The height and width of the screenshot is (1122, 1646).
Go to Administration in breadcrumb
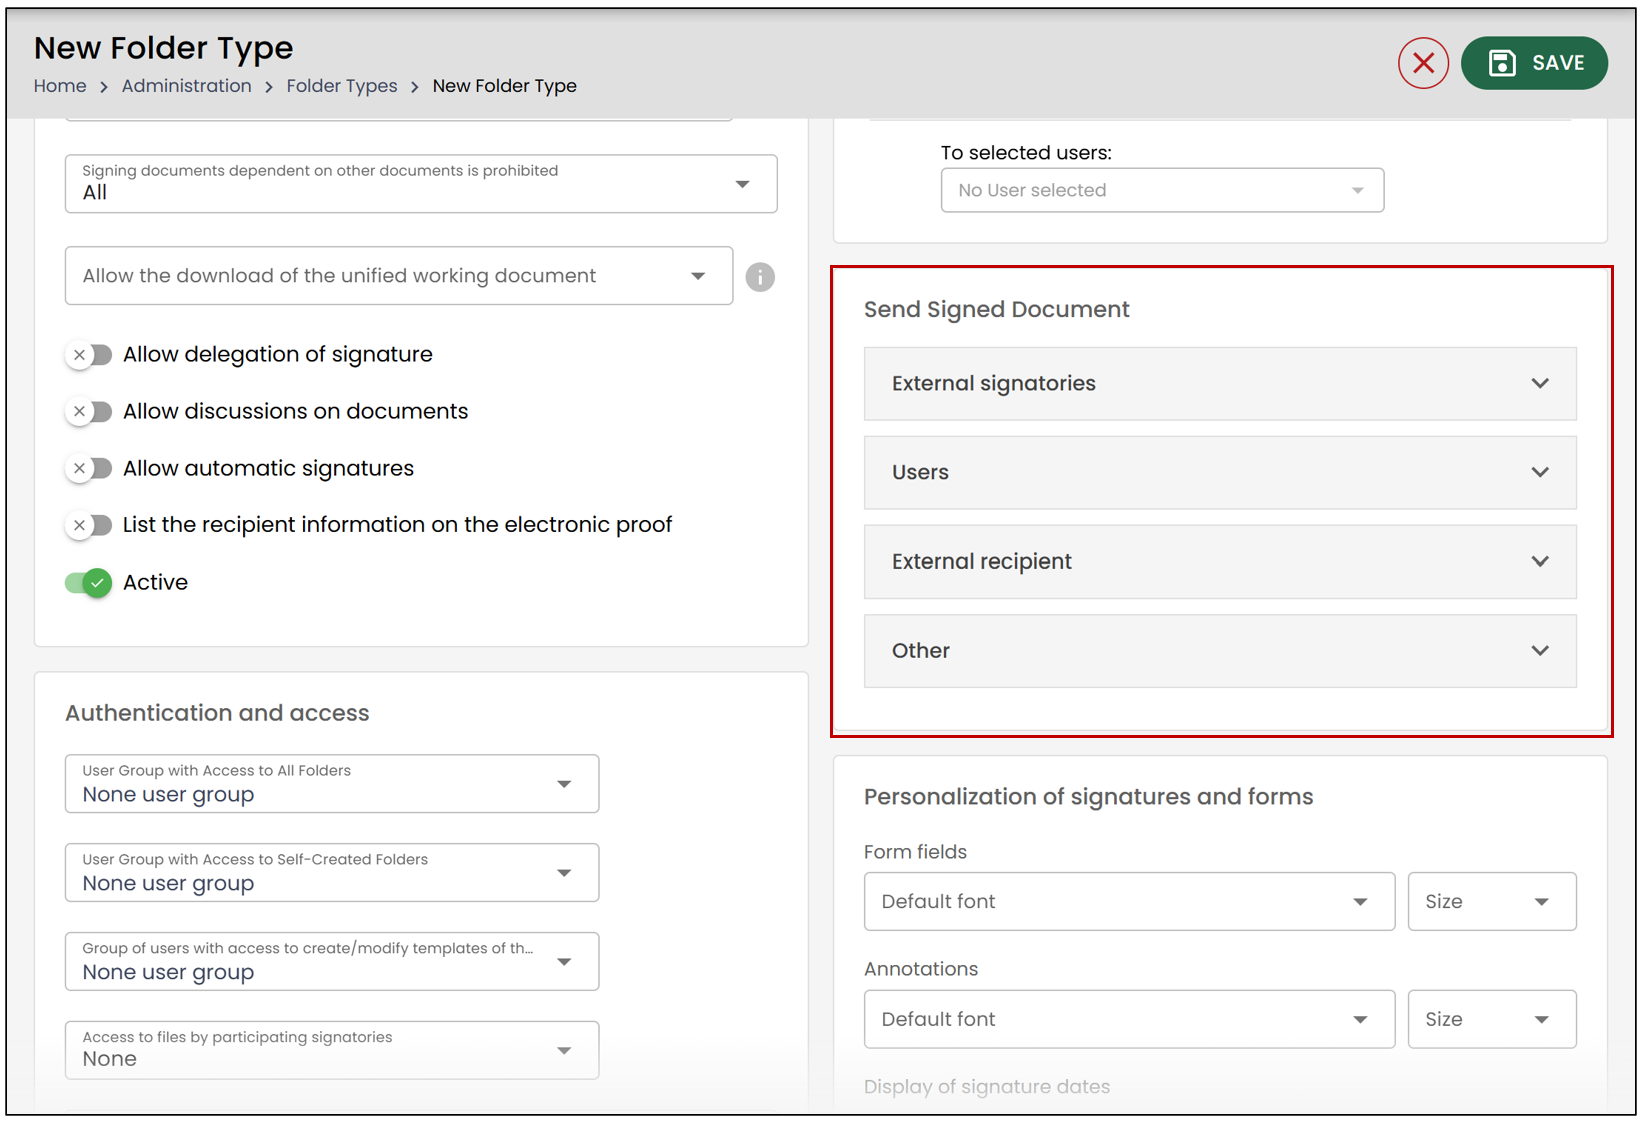coord(187,86)
